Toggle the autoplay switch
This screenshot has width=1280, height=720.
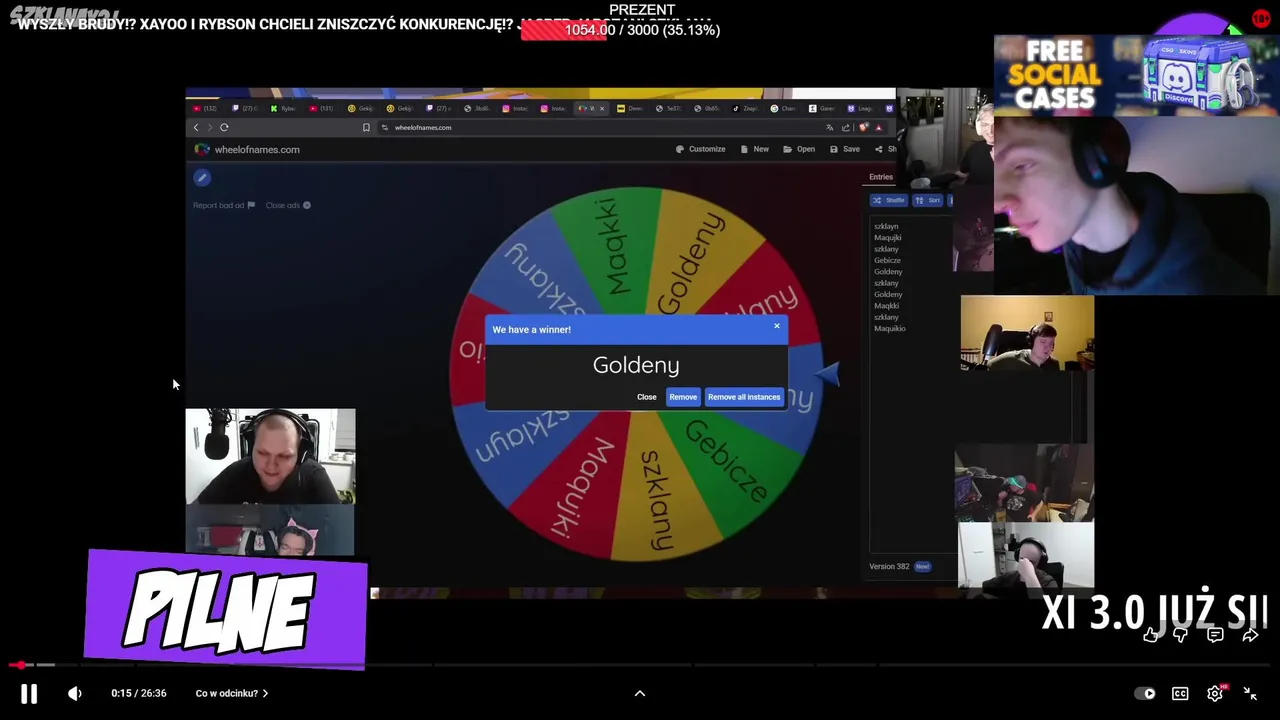(1145, 693)
